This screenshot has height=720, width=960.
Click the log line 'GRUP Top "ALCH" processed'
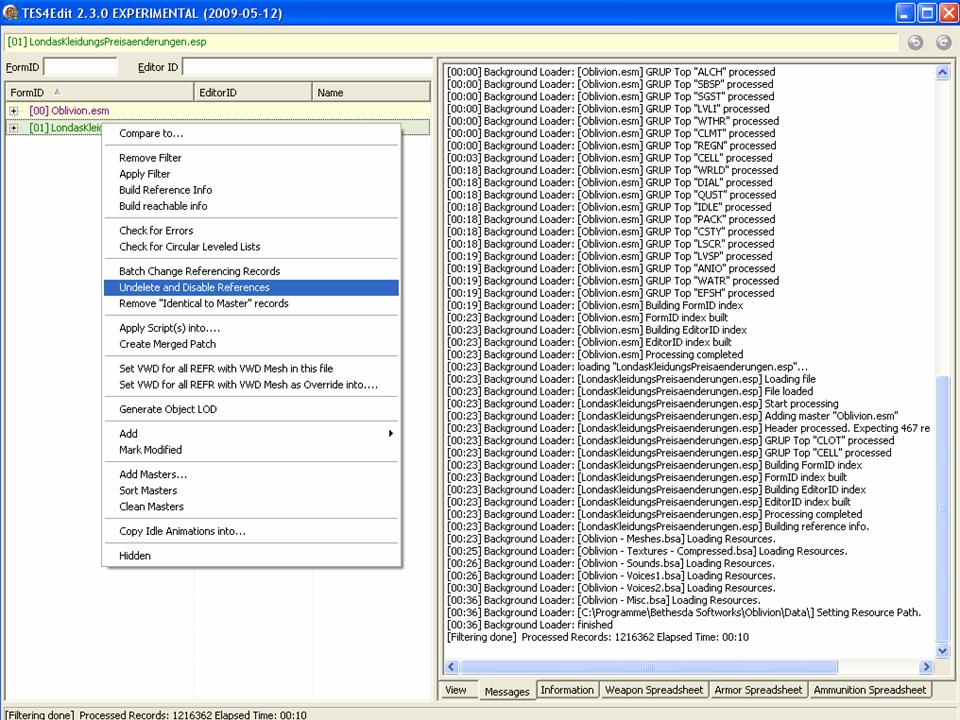611,72
